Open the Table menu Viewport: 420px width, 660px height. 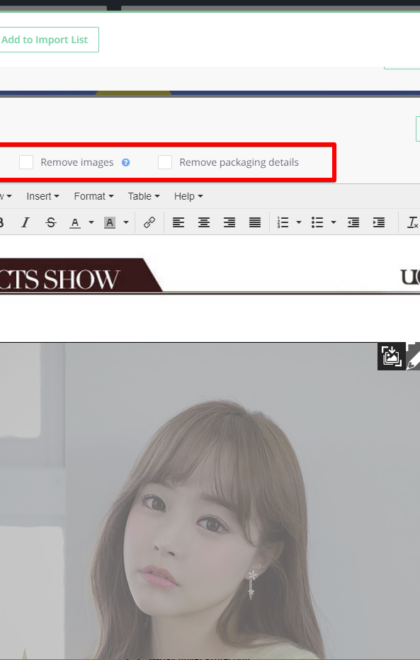pyautogui.click(x=144, y=196)
